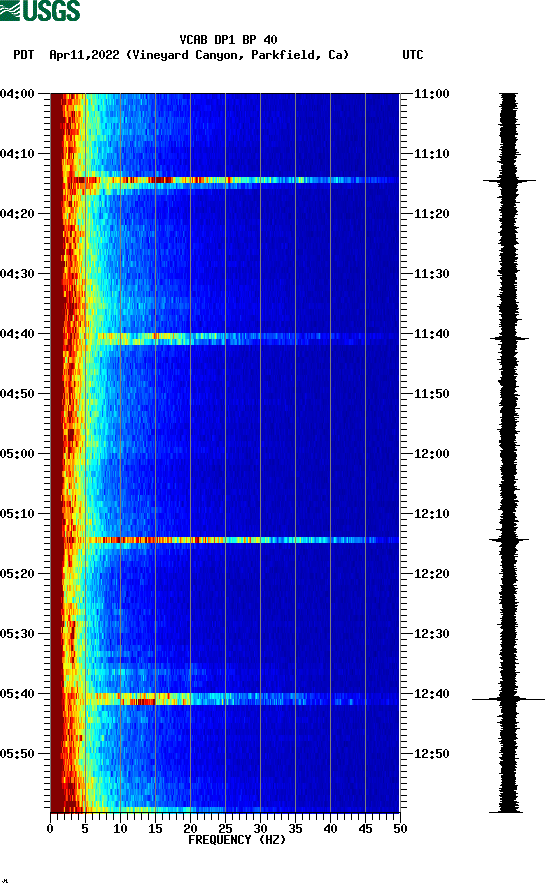The width and height of the screenshot is (552, 892).
Task: Click the seismogram spike near 11:41 UTC
Action: [509, 338]
